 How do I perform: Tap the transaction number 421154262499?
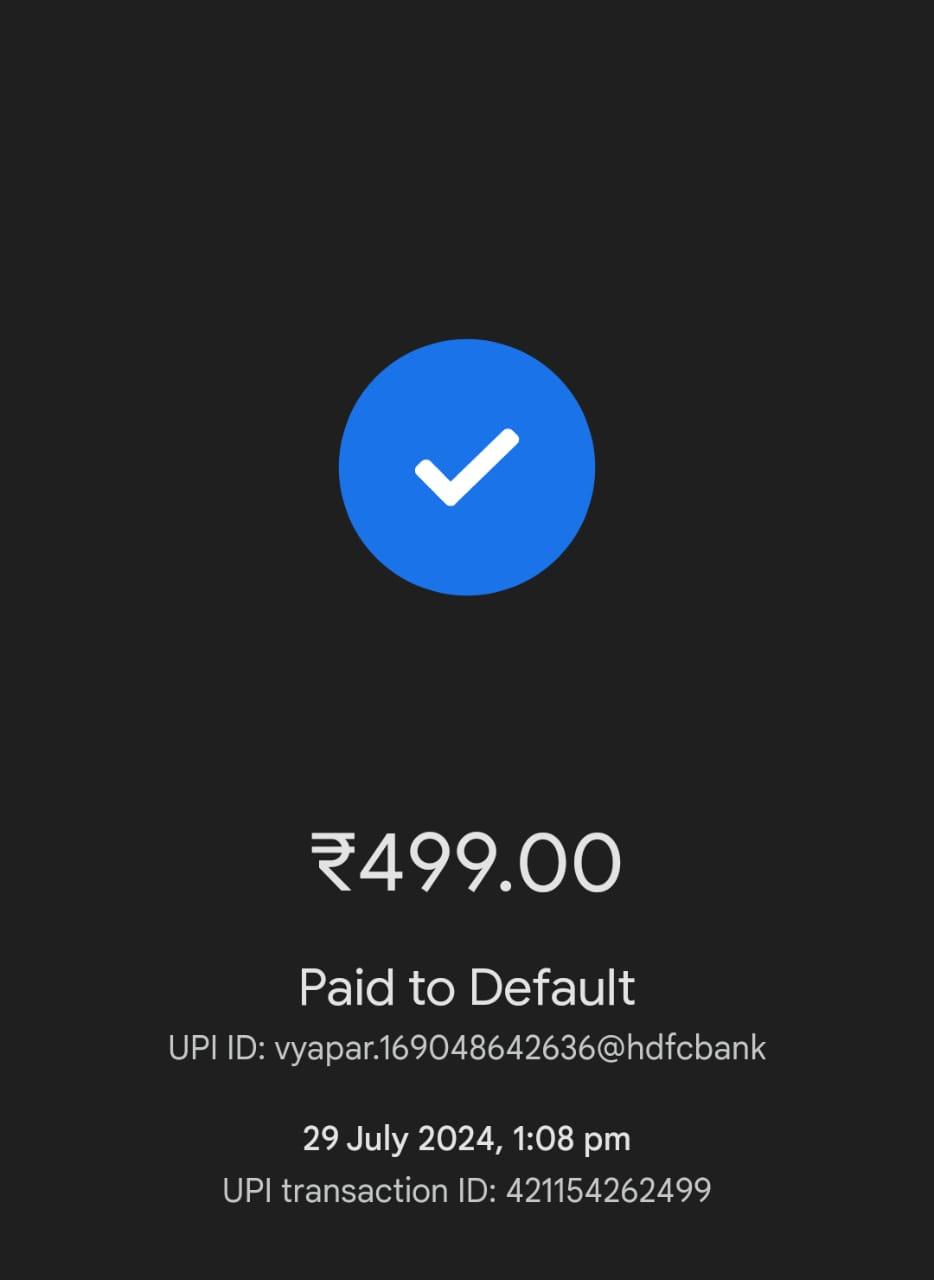pyautogui.click(x=609, y=1191)
